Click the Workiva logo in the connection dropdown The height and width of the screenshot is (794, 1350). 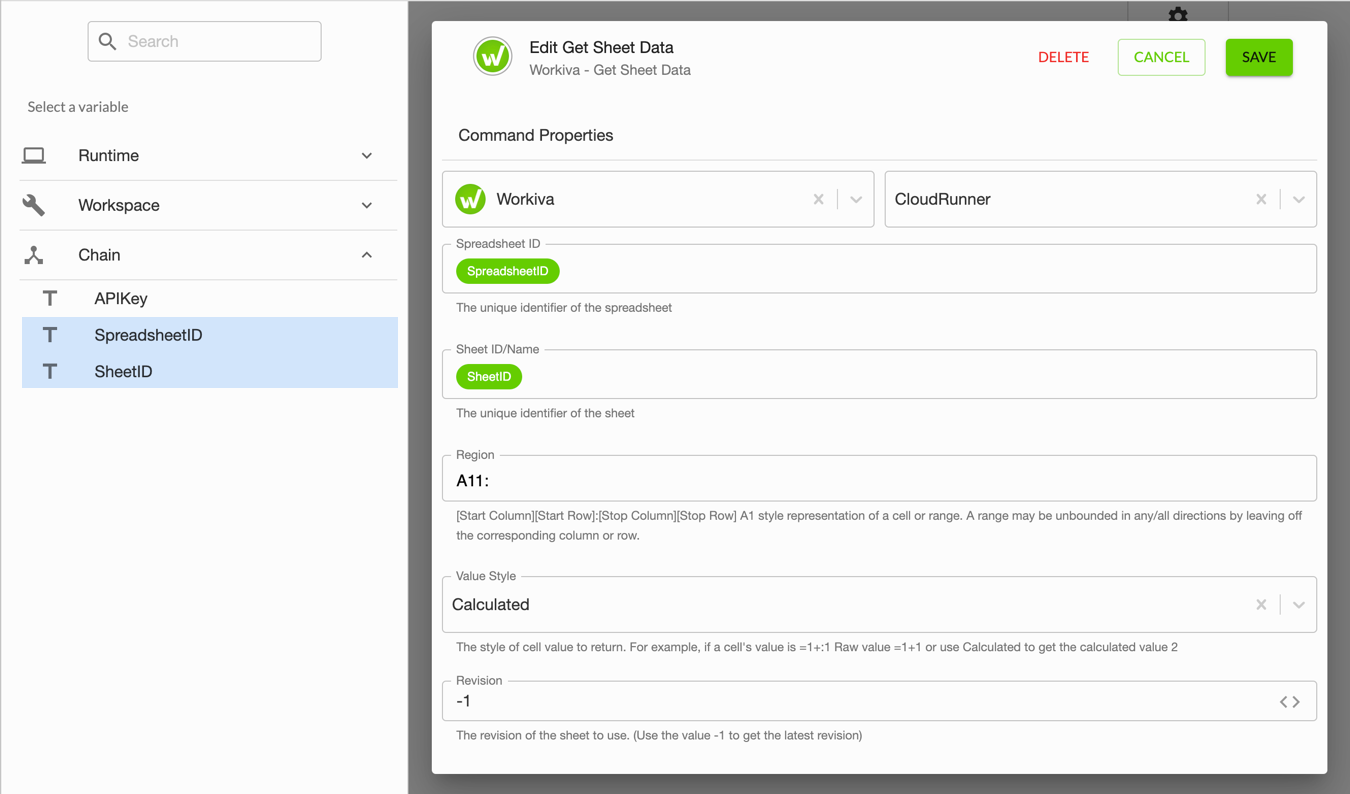click(470, 199)
